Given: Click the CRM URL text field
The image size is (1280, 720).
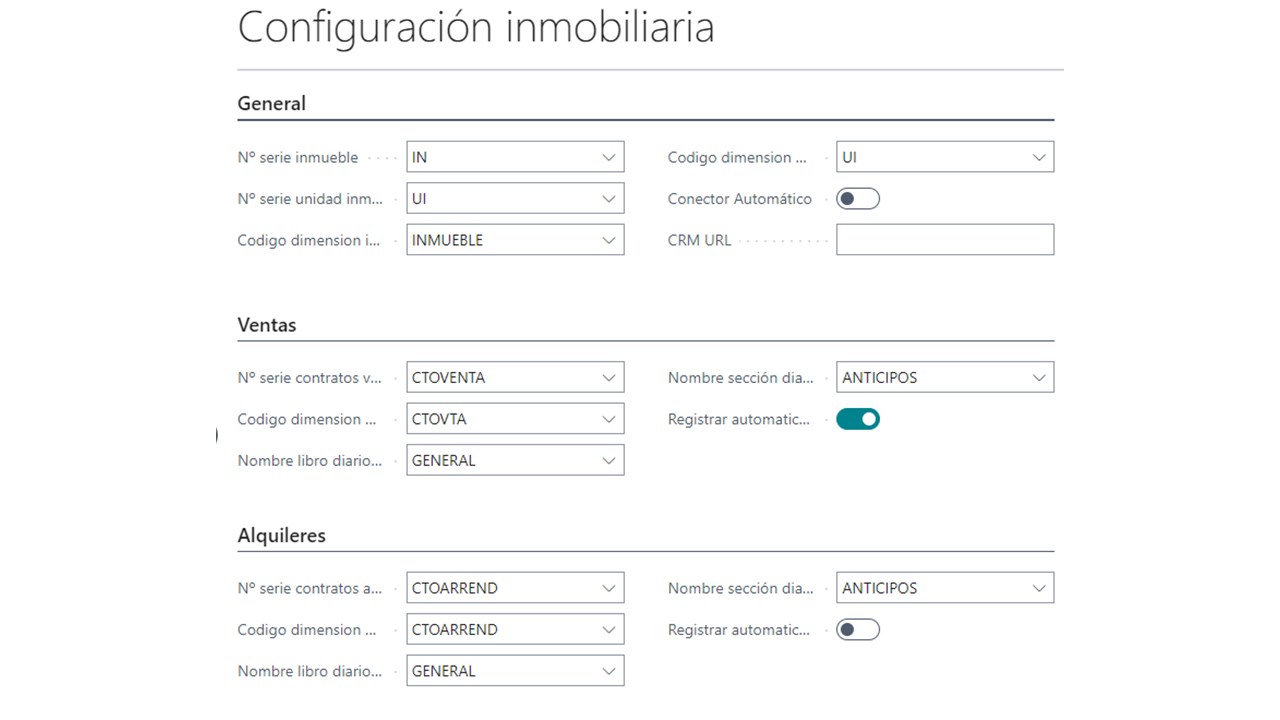Looking at the screenshot, I should click(x=944, y=240).
